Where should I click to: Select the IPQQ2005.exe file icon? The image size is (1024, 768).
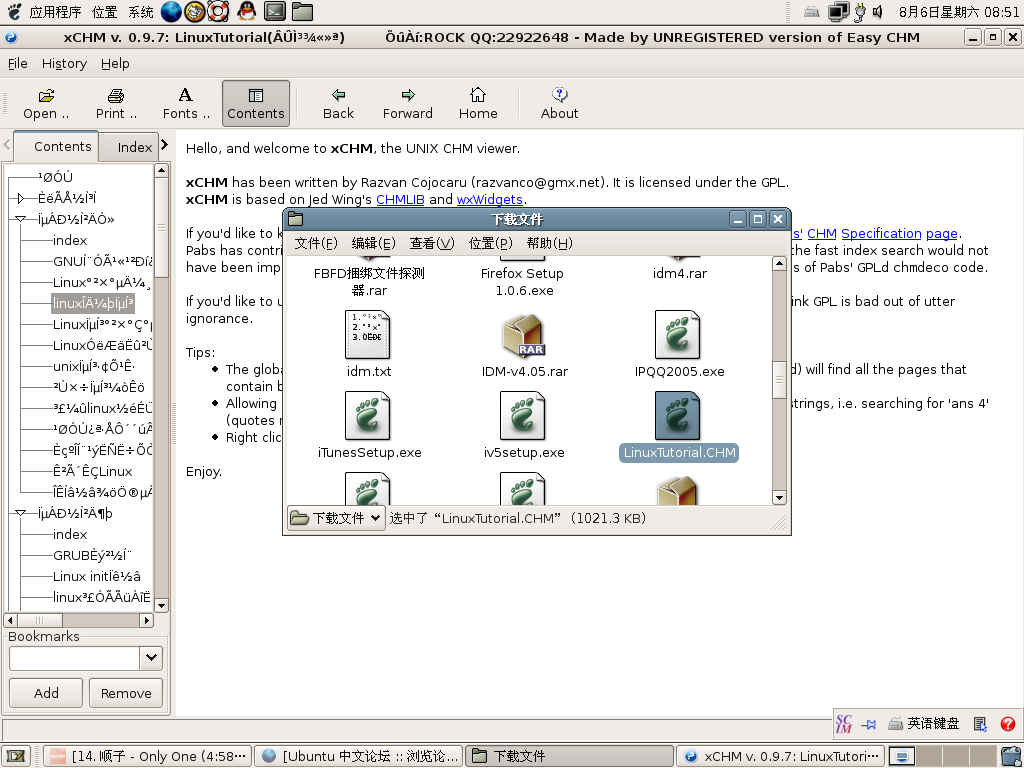click(677, 334)
